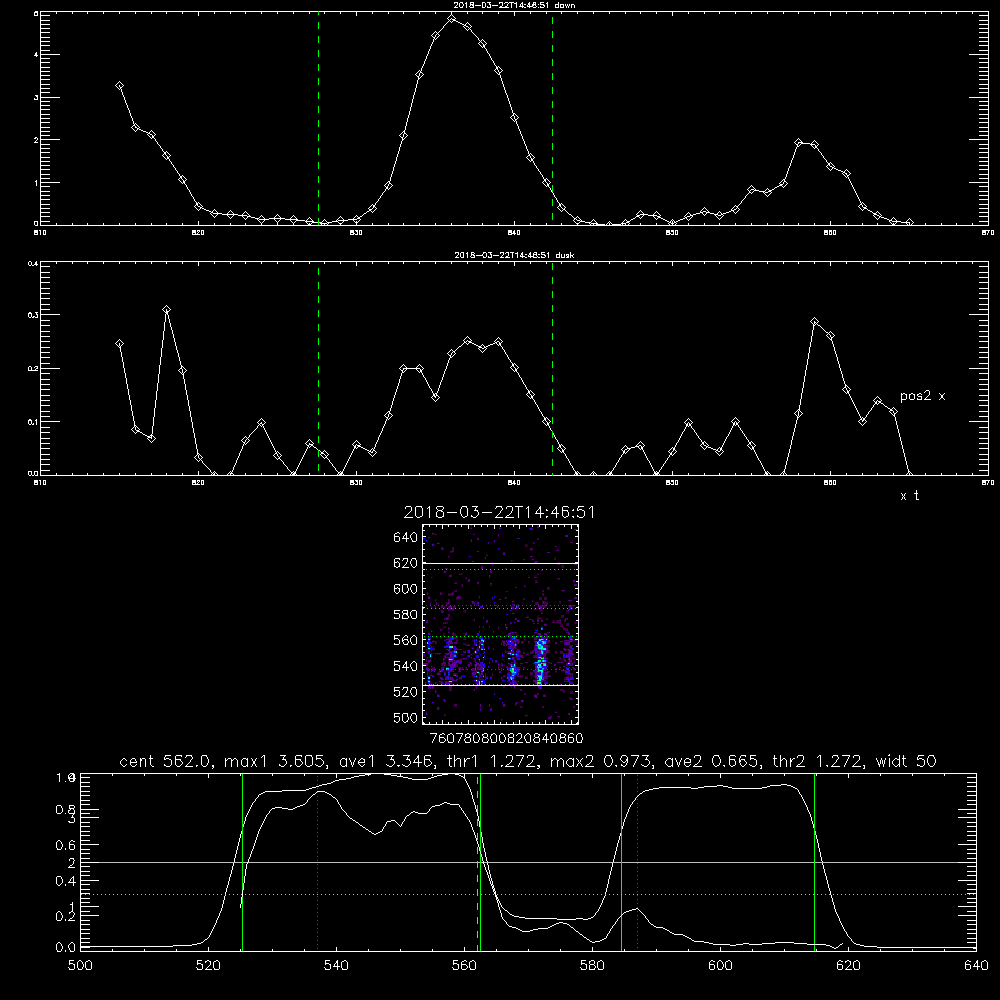The height and width of the screenshot is (1000, 1000).
Task: Click dusk plot x-axis label 840
Action: tap(515, 483)
